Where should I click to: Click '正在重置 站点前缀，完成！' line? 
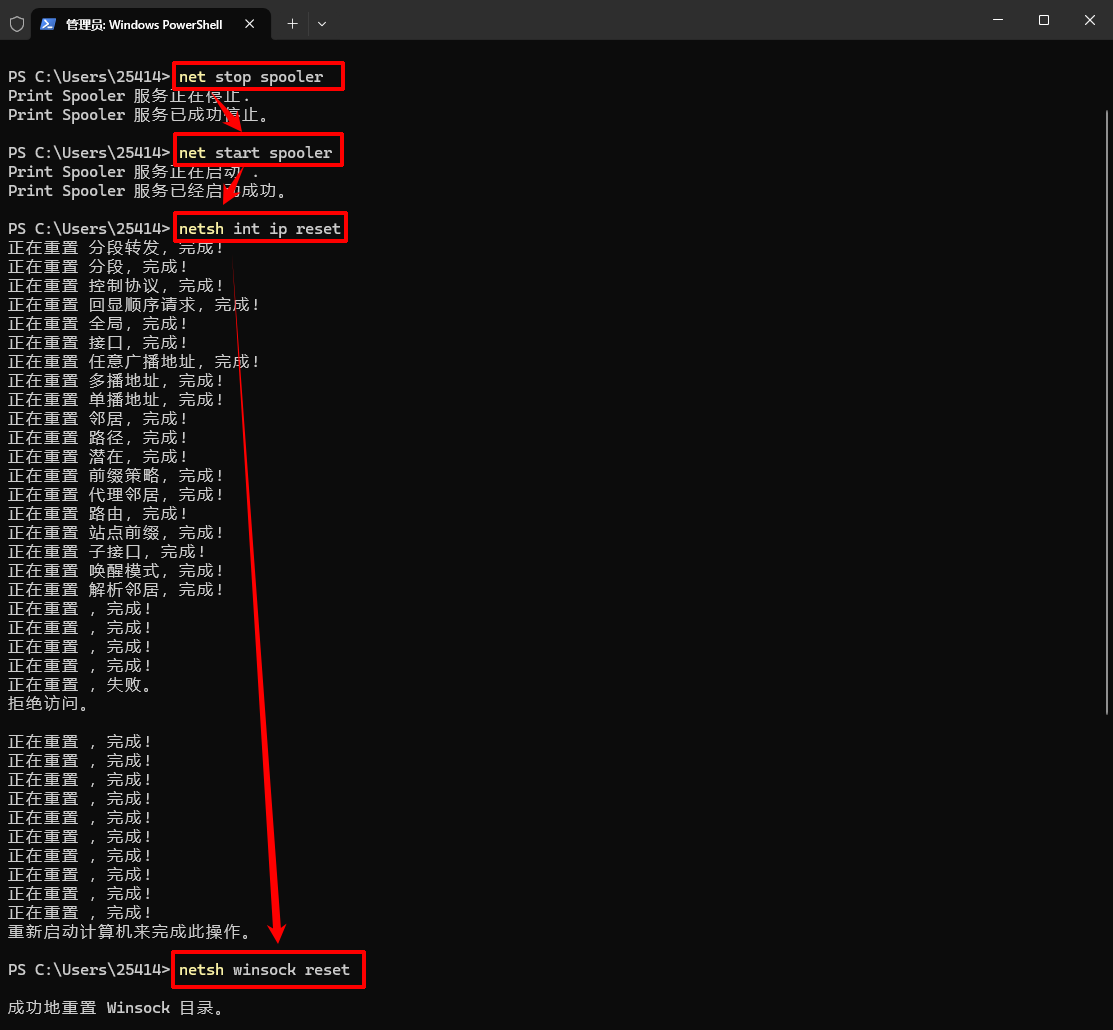coord(116,533)
